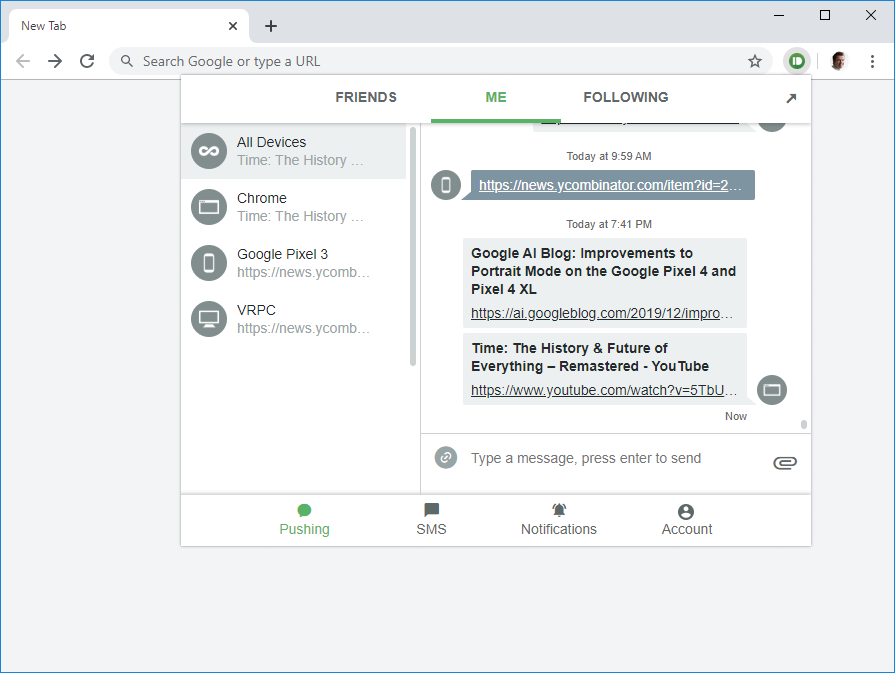Open a new tab with plus icon
The height and width of the screenshot is (673, 895).
point(271,26)
